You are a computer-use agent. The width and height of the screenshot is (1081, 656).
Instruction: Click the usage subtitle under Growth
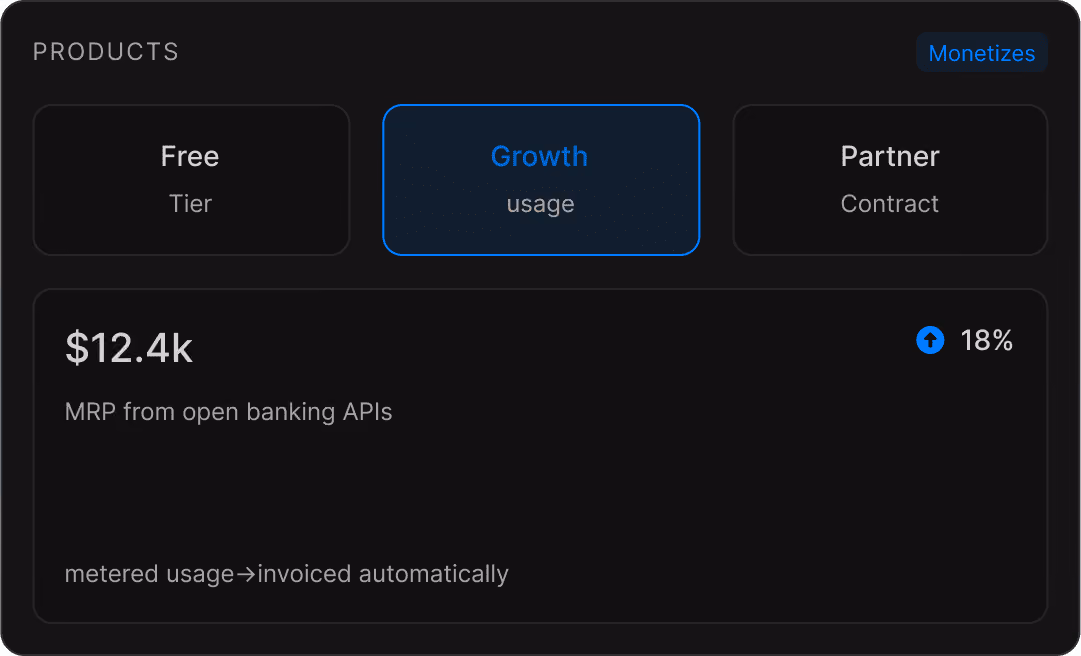[540, 204]
